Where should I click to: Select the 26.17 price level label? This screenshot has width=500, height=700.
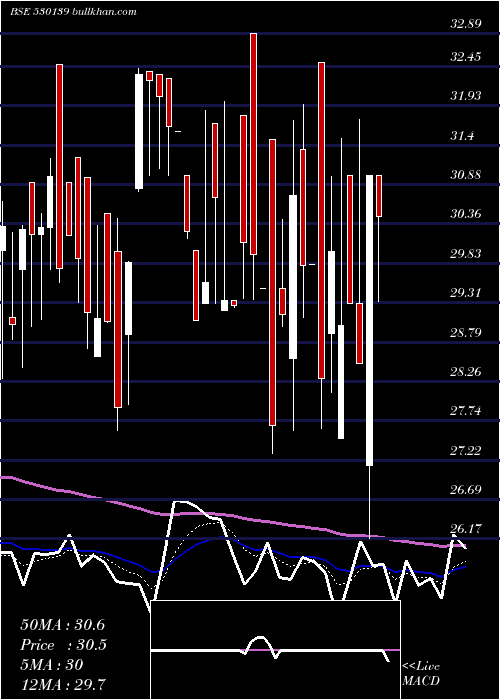(466, 529)
